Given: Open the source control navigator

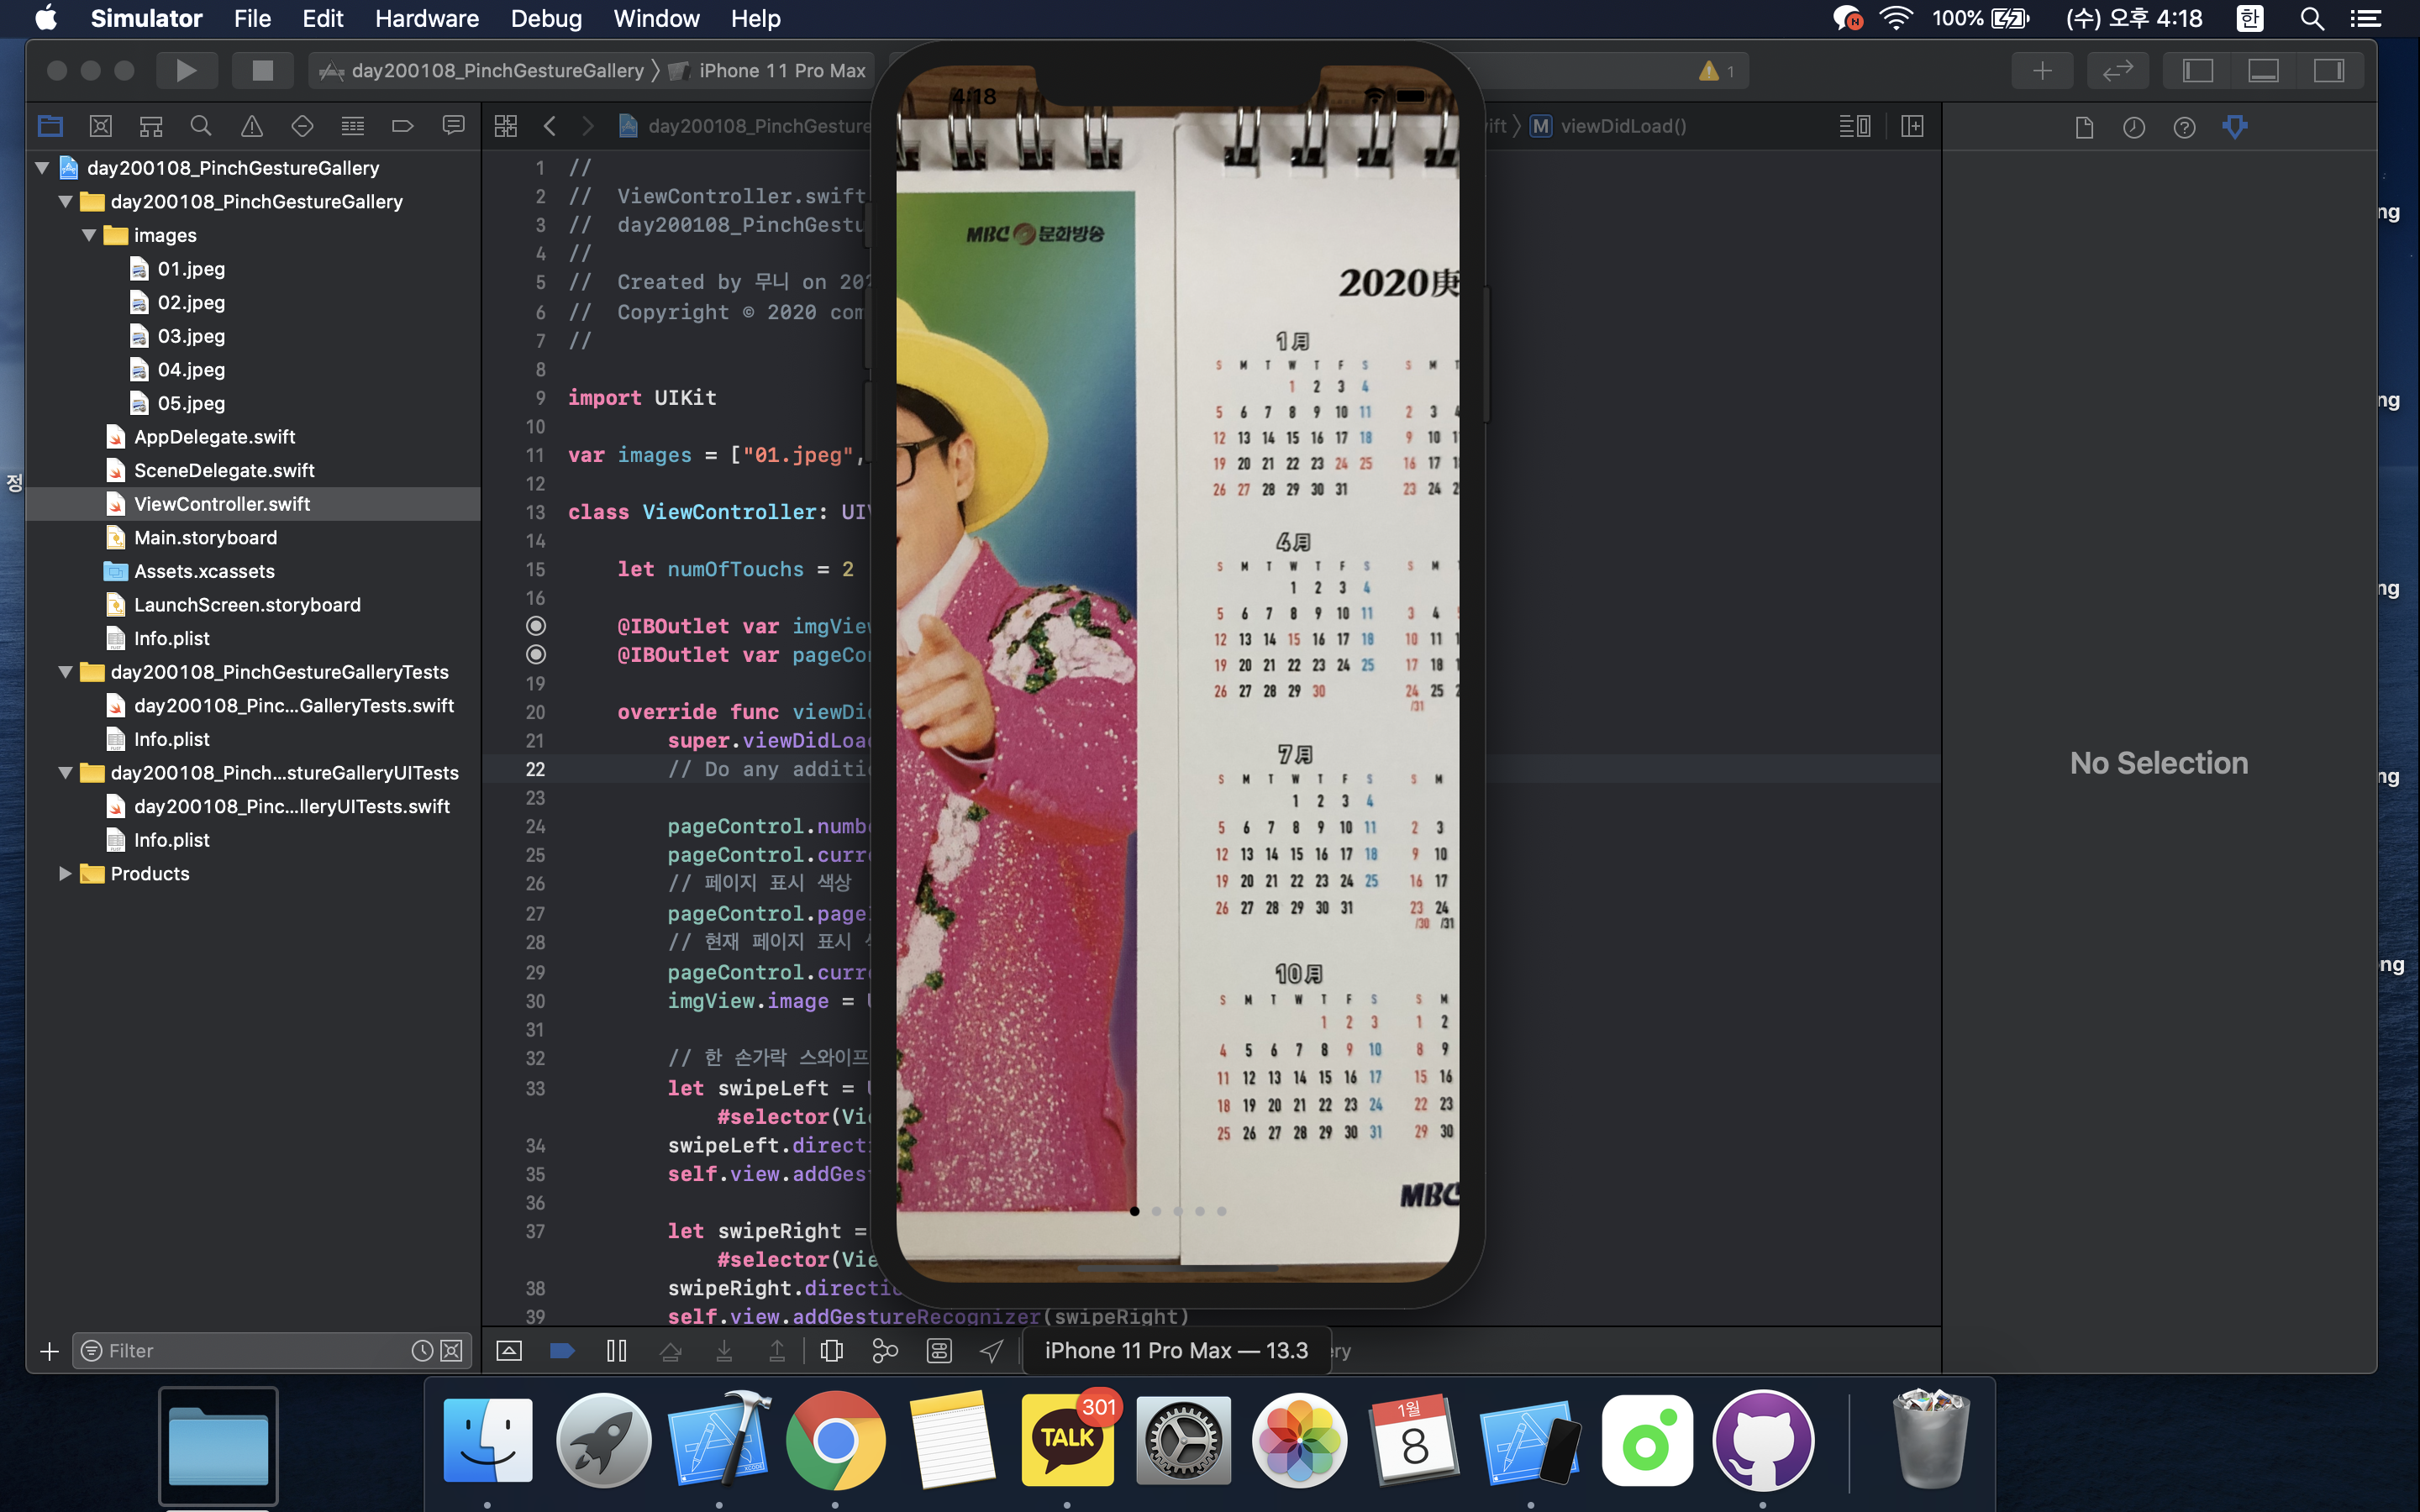Looking at the screenshot, I should (100, 126).
